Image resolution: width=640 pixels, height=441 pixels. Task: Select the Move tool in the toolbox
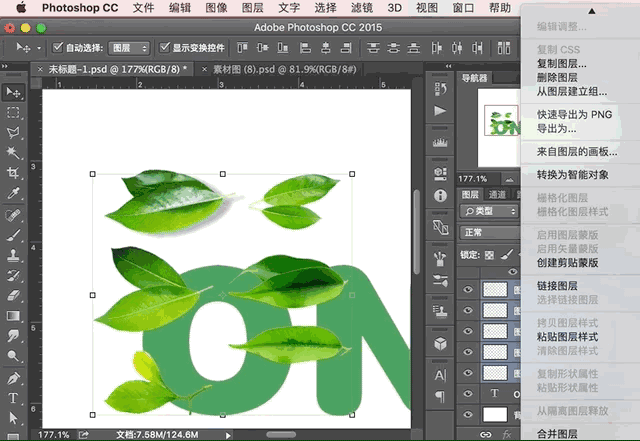[13, 92]
